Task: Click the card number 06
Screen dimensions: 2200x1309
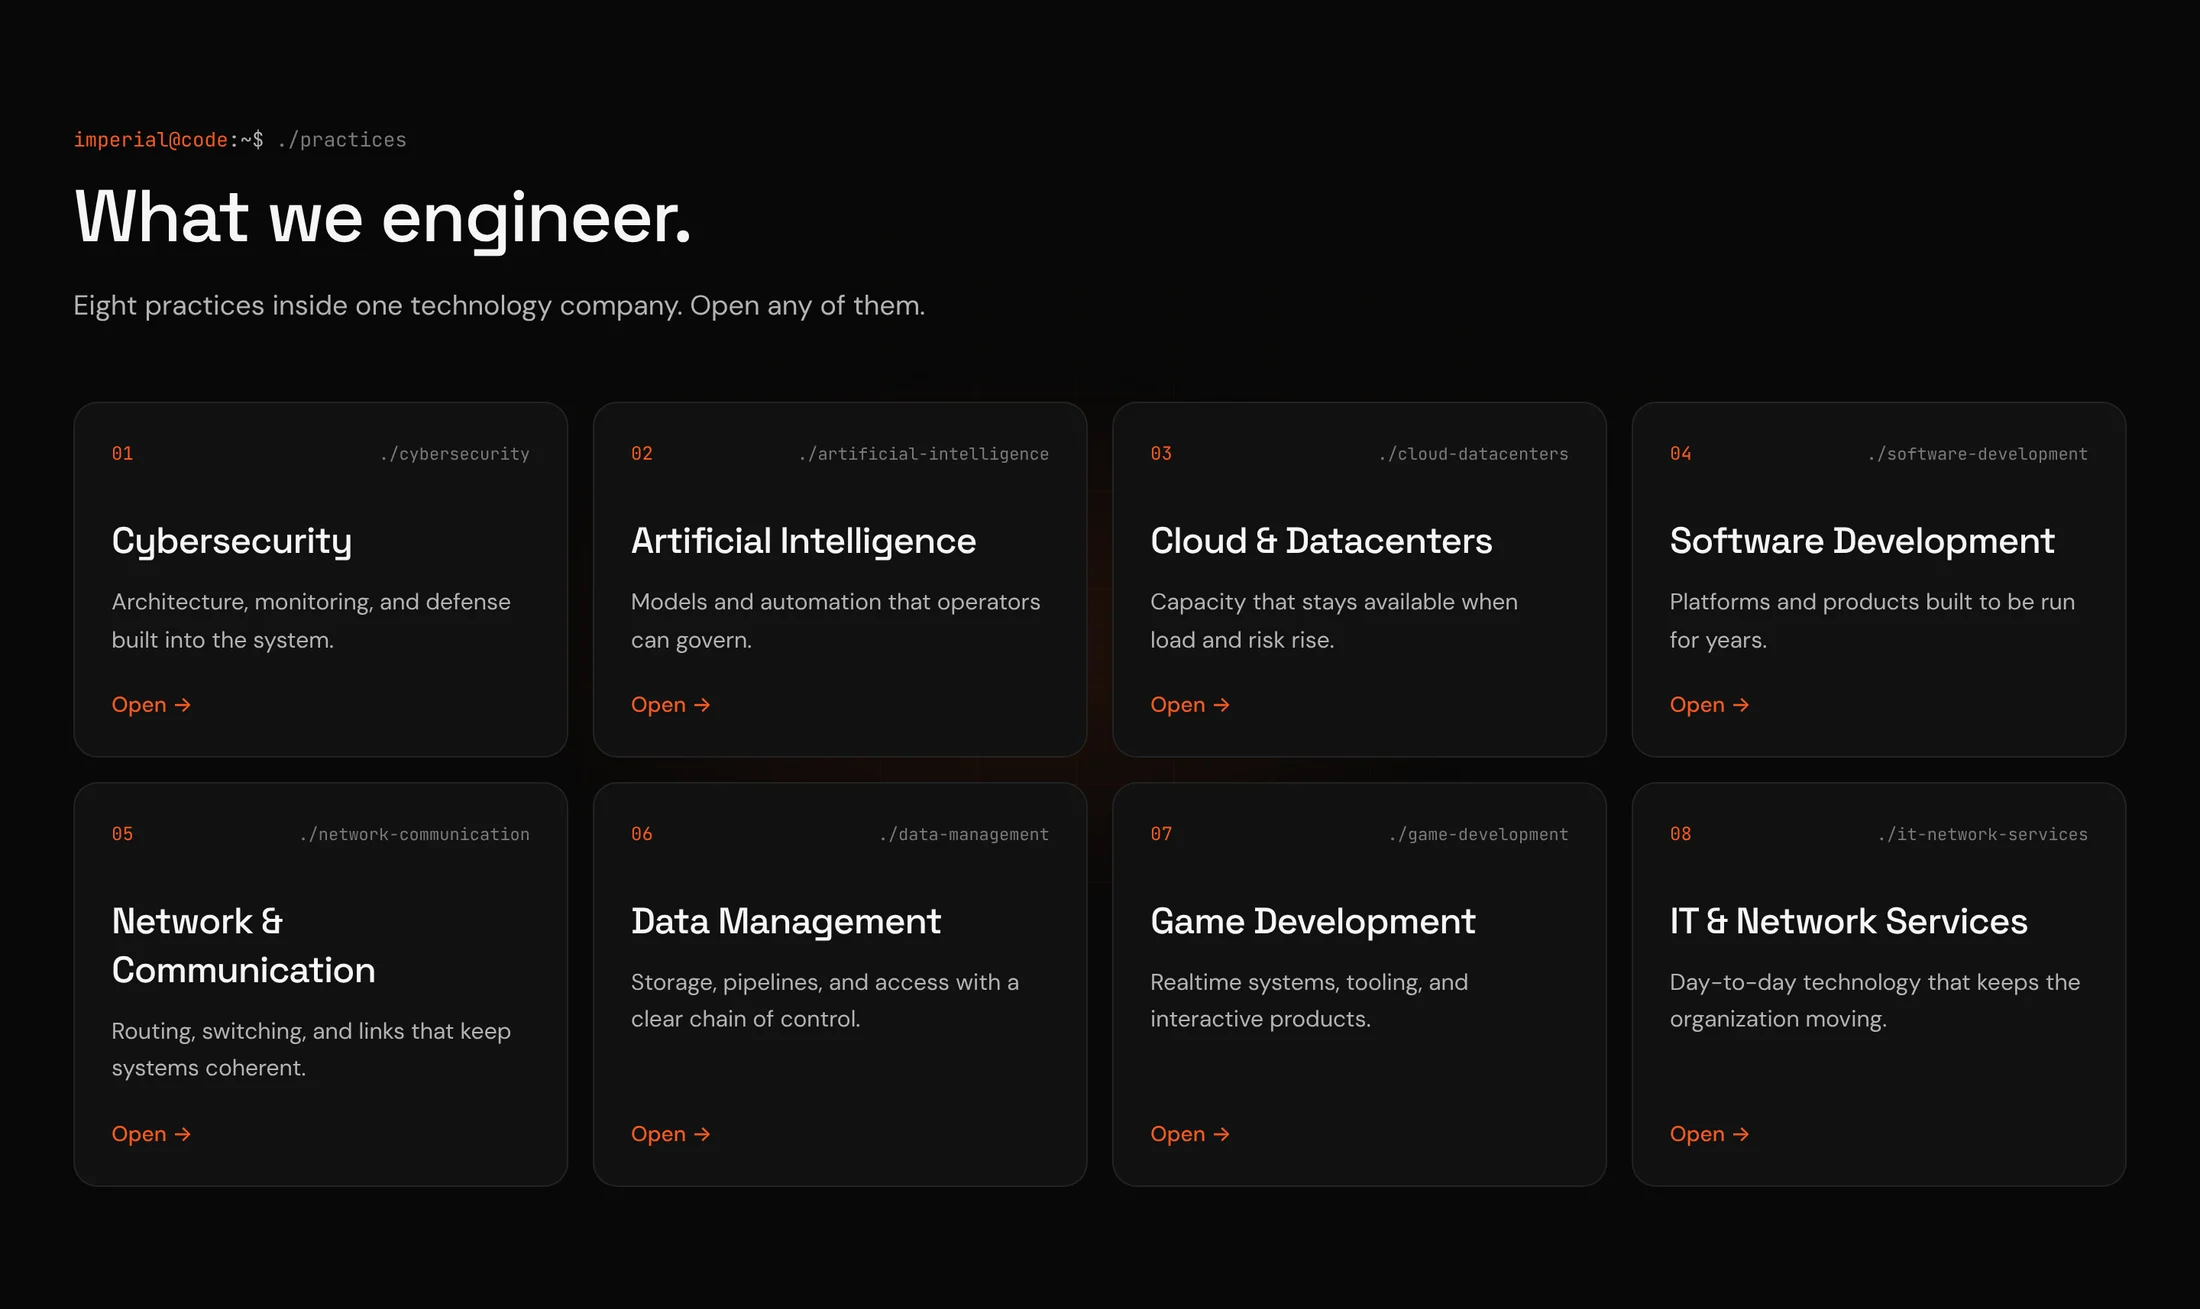Action: (x=642, y=834)
